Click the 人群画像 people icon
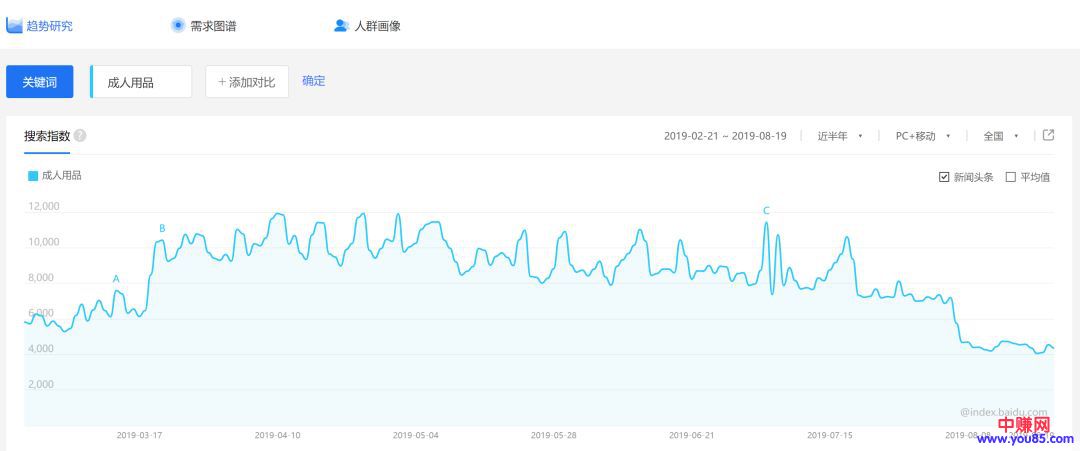Image resolution: width=1080 pixels, height=451 pixels. (x=341, y=25)
